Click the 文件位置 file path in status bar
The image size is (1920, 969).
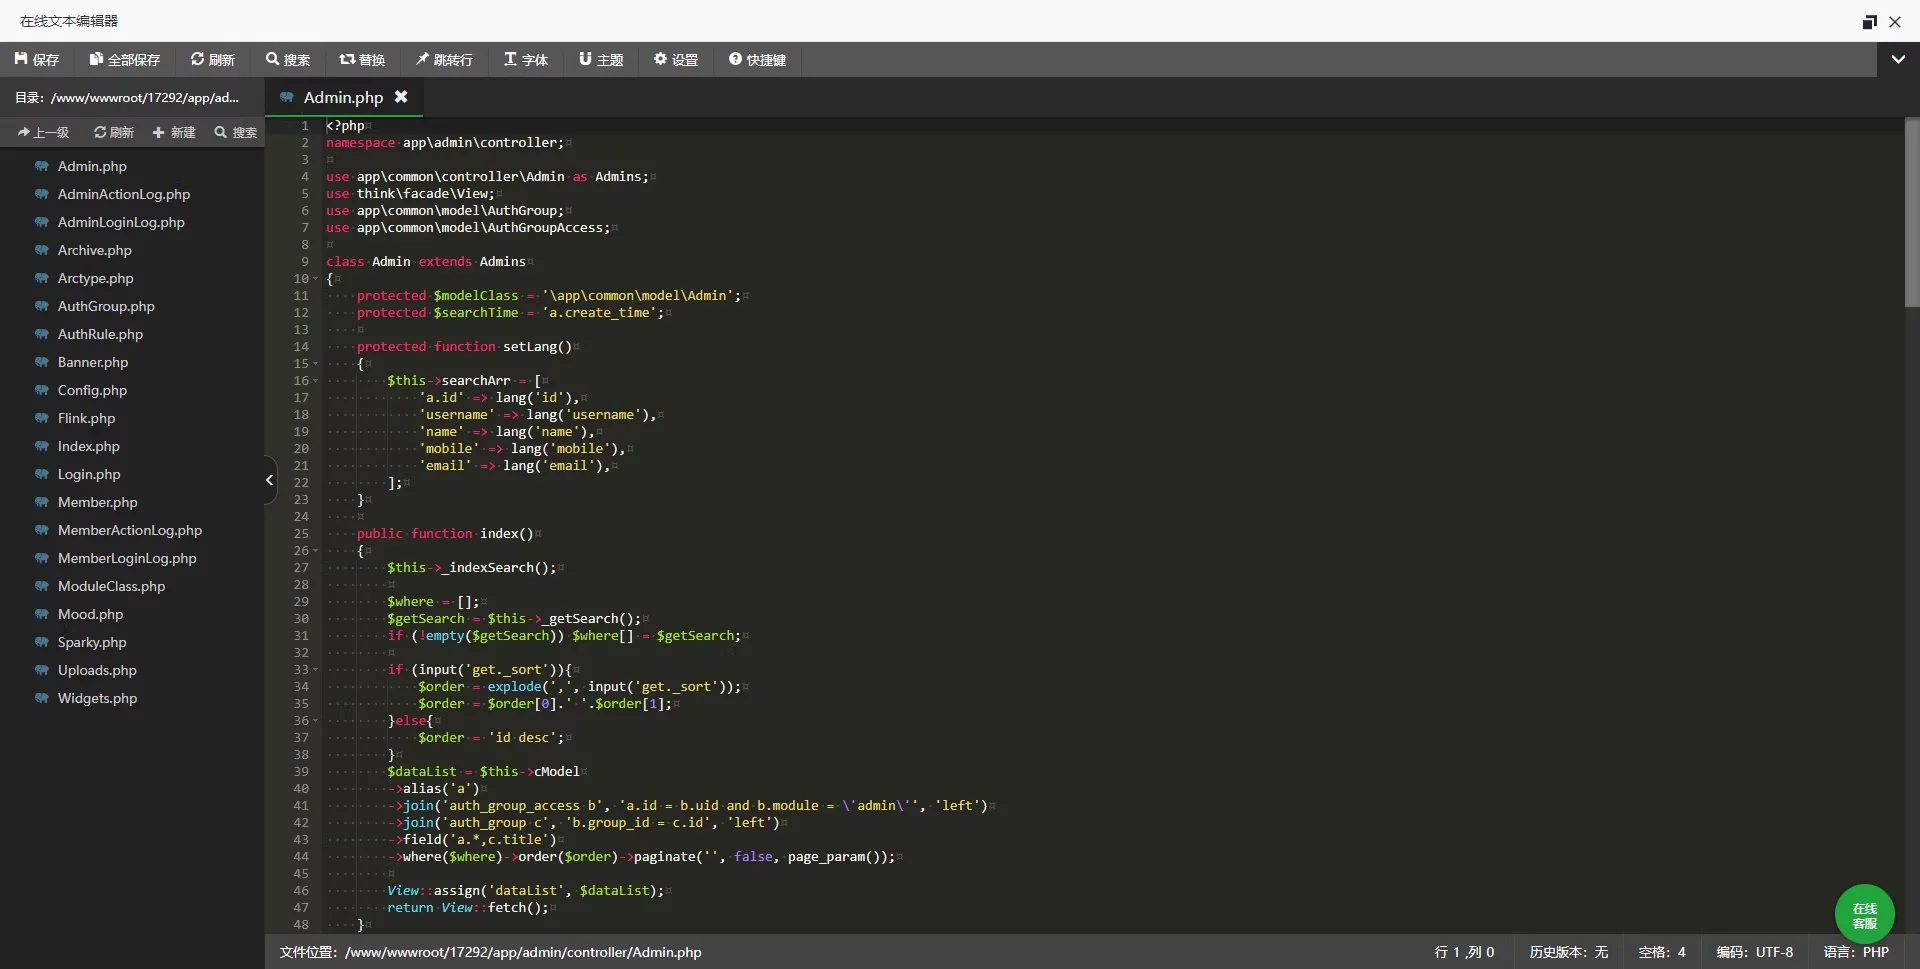pyautogui.click(x=490, y=952)
